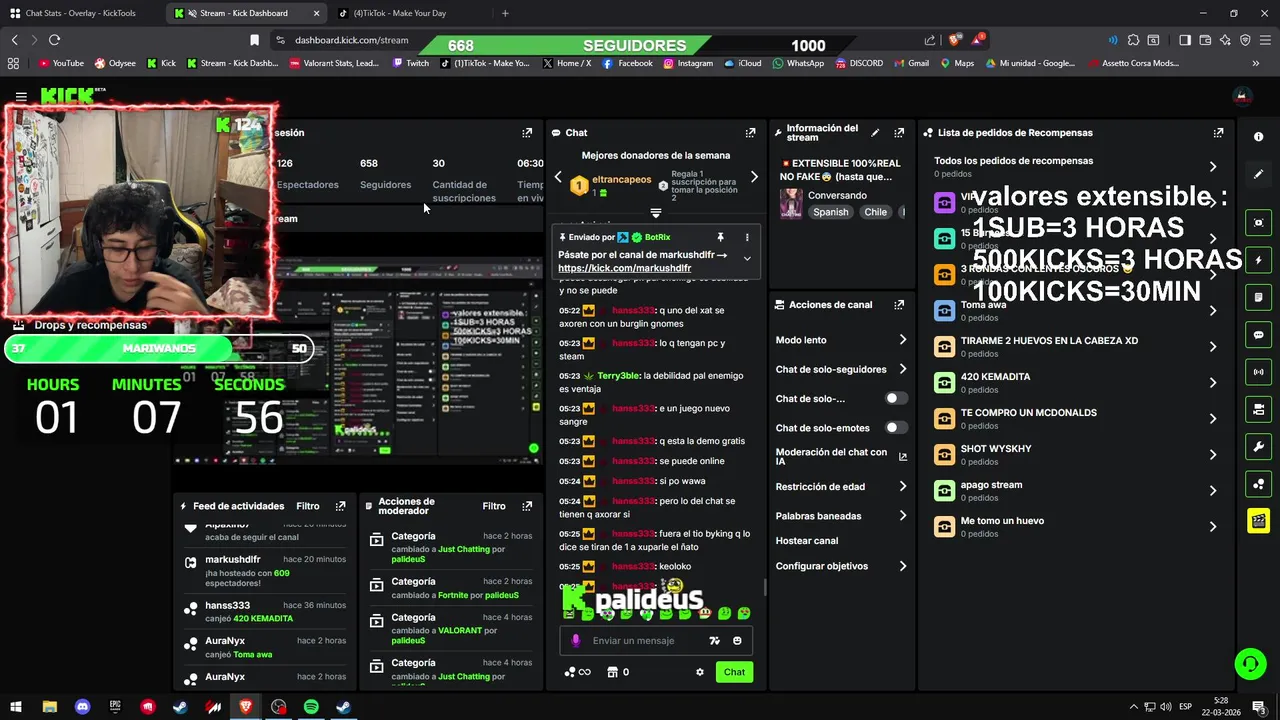
Task: Click the stream info icon in the right sidebar
Action: pyautogui.click(x=1258, y=136)
